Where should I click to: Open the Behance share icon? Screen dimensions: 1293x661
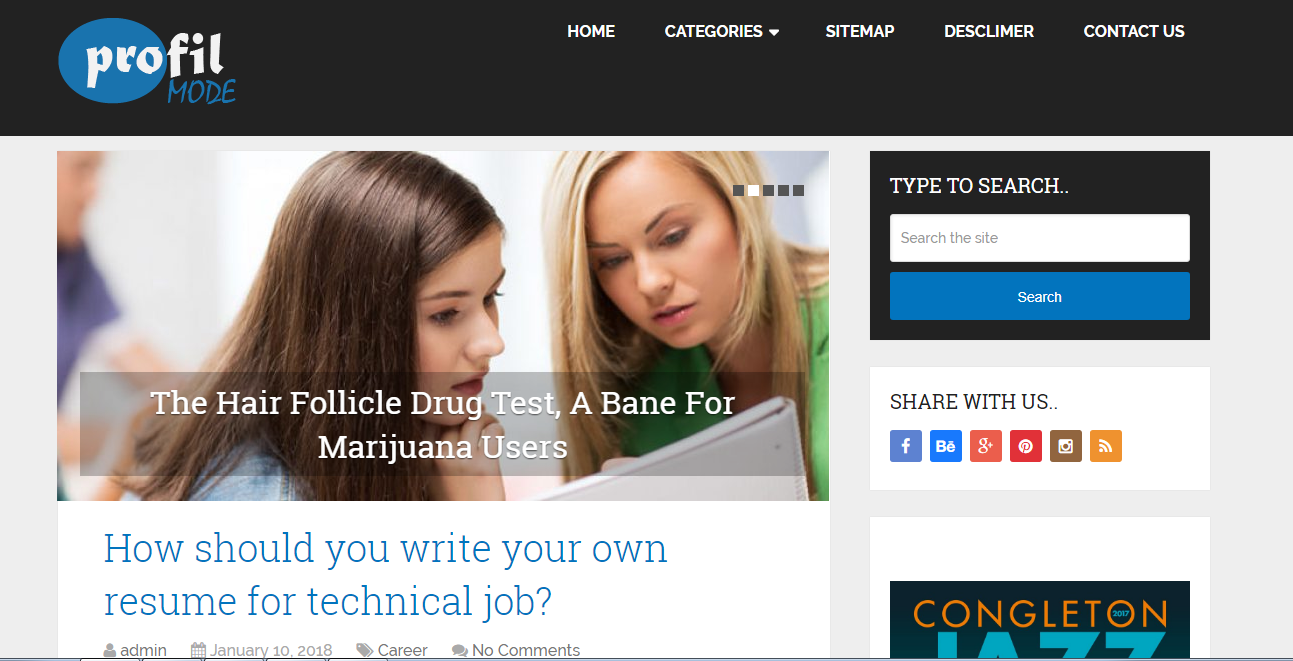pos(946,446)
